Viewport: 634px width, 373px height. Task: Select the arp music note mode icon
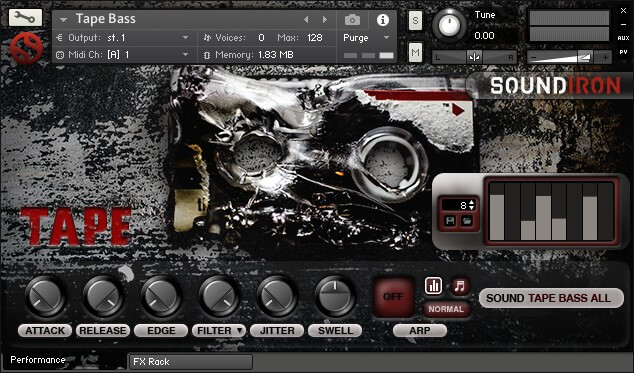(460, 286)
